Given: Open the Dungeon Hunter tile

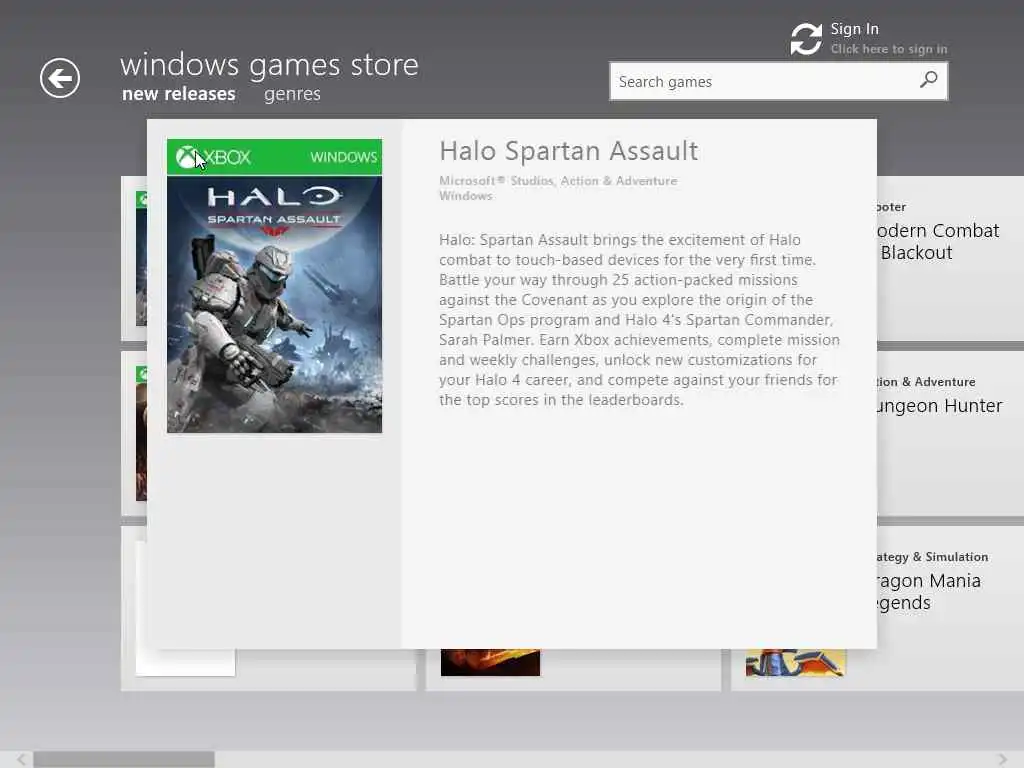Looking at the screenshot, I should coord(950,434).
